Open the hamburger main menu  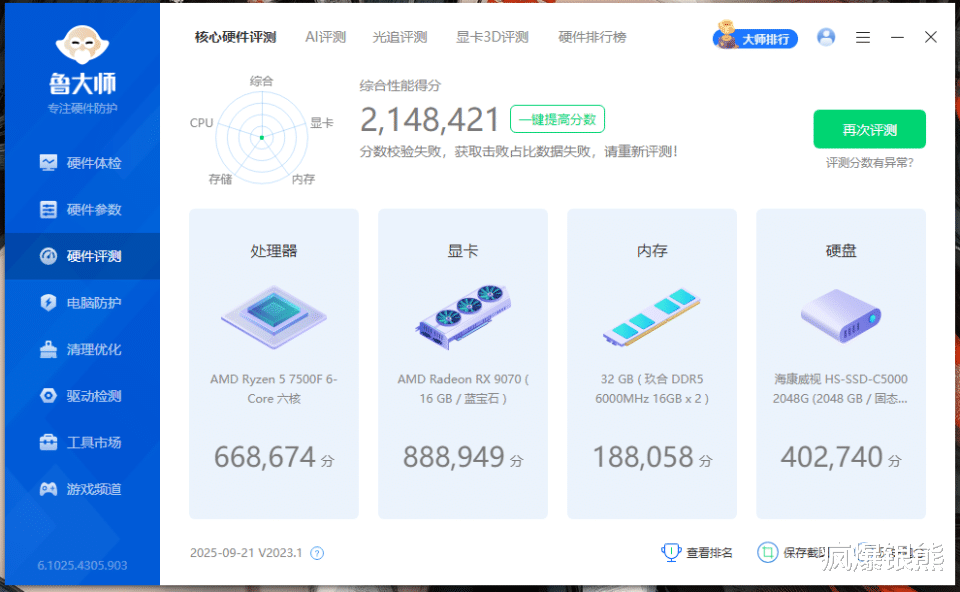[863, 37]
